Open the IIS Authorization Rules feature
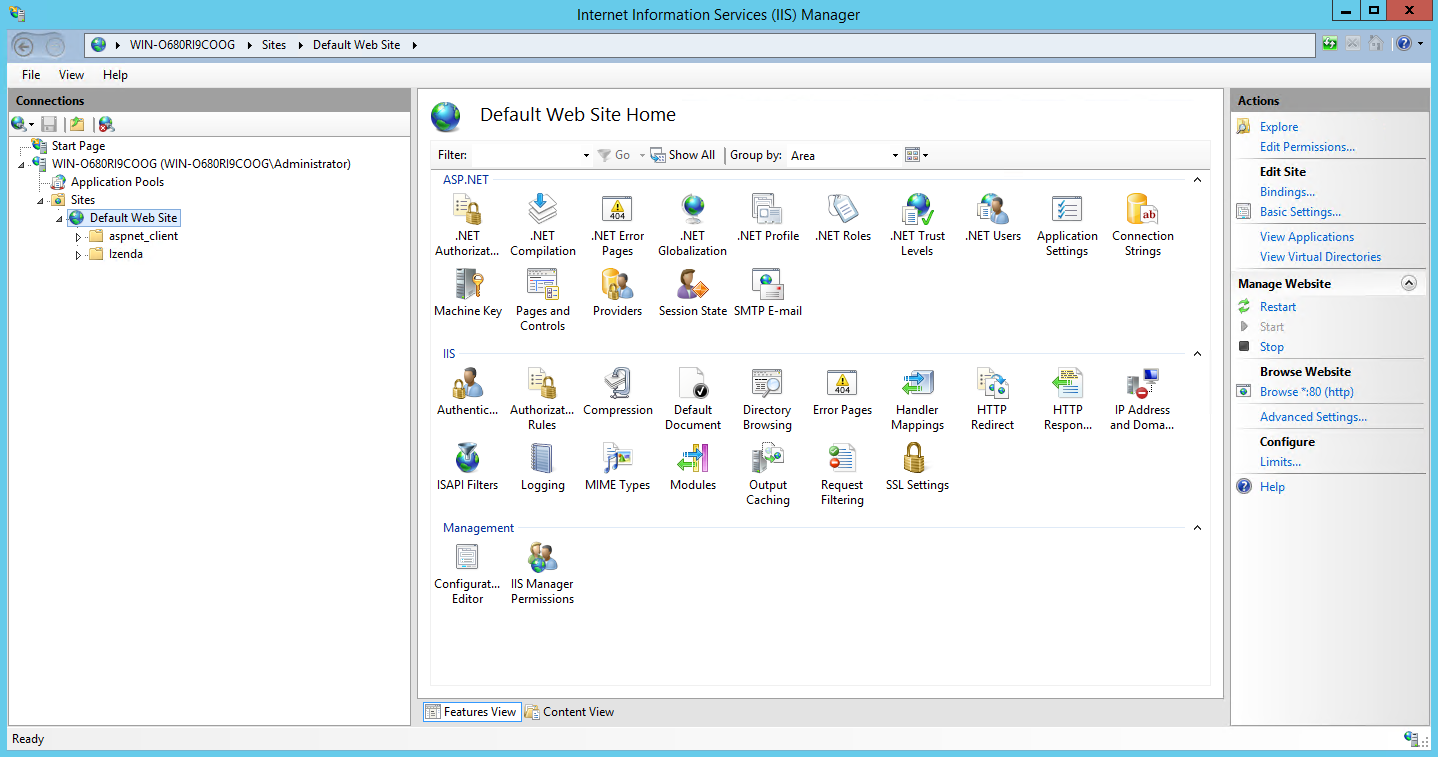Image resolution: width=1438 pixels, height=757 pixels. click(x=542, y=399)
